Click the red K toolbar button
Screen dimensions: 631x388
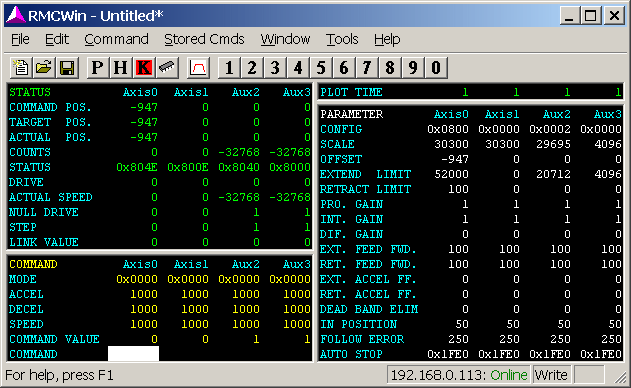pyautogui.click(x=144, y=67)
